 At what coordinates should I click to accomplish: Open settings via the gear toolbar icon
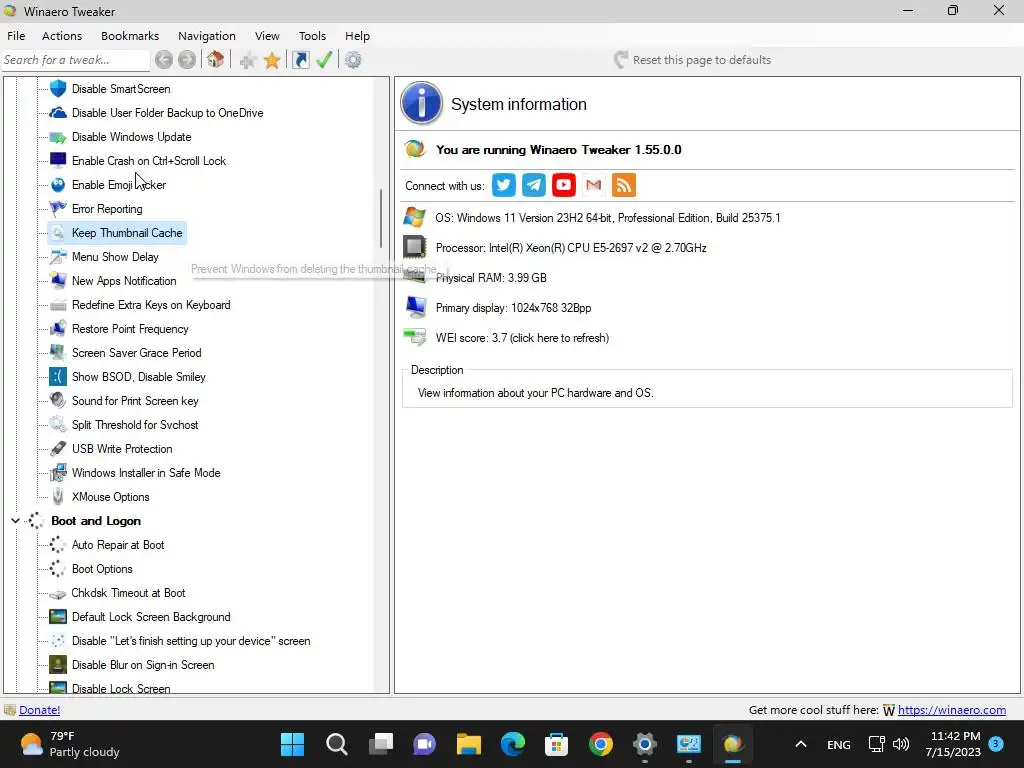353,60
